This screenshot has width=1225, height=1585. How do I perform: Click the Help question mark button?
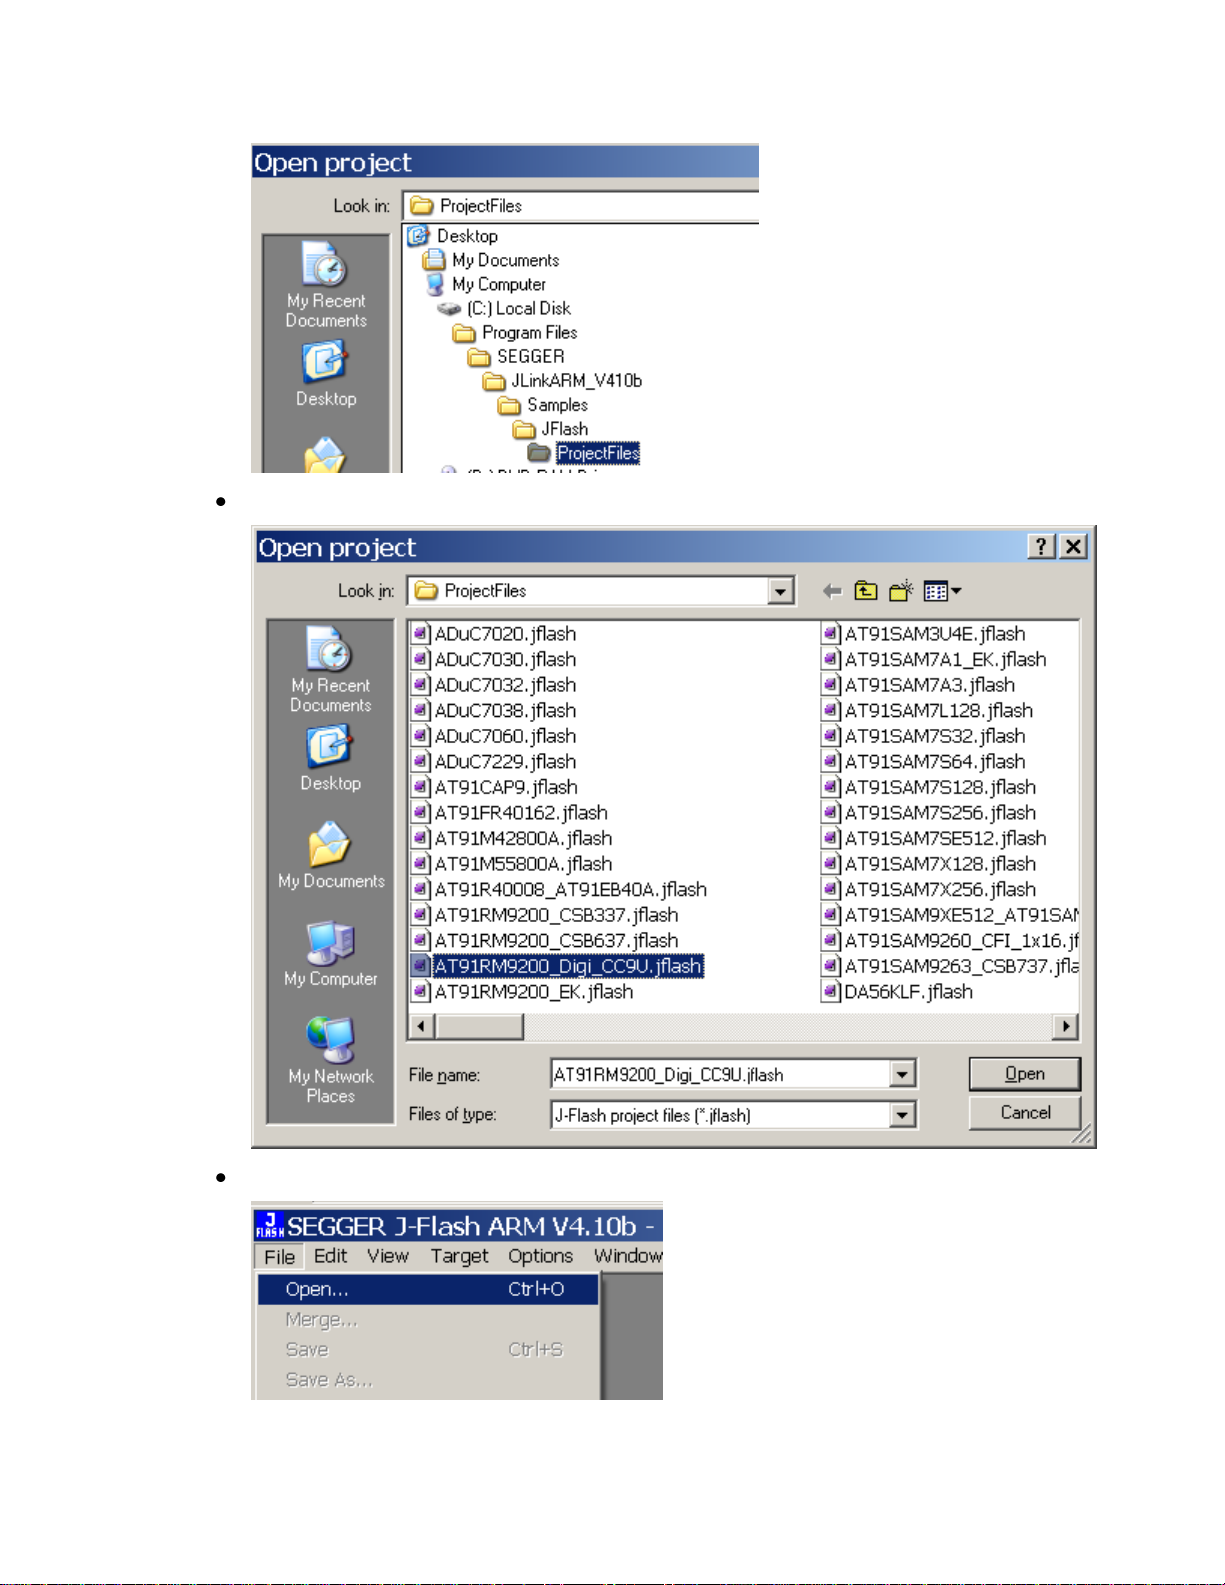[1041, 546]
